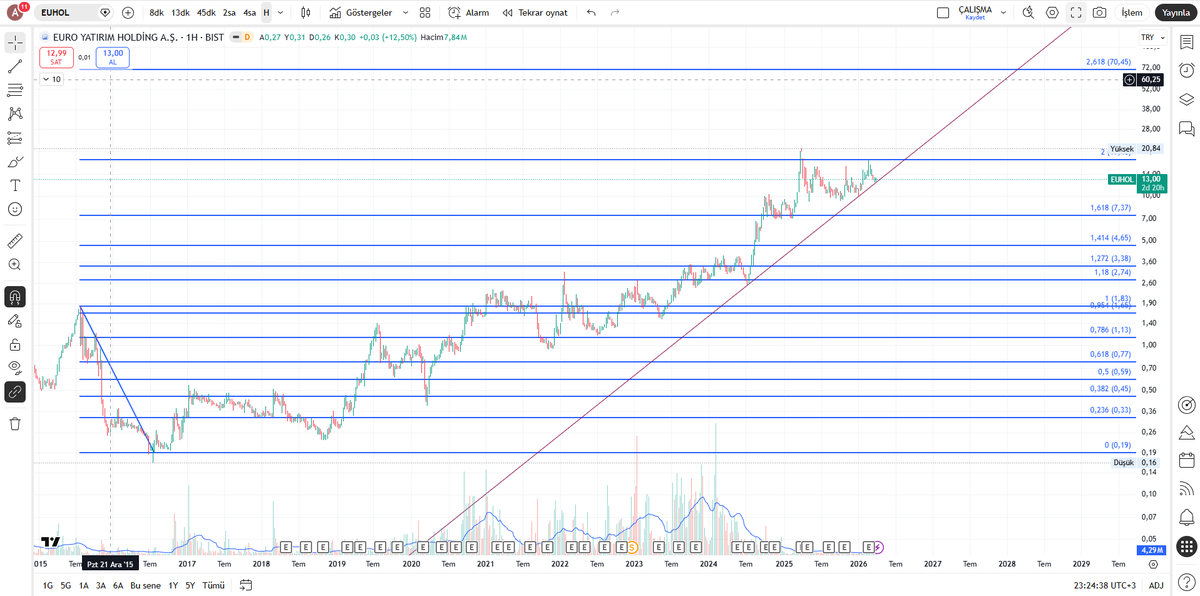Open the İşlem trading panel

coord(1132,13)
